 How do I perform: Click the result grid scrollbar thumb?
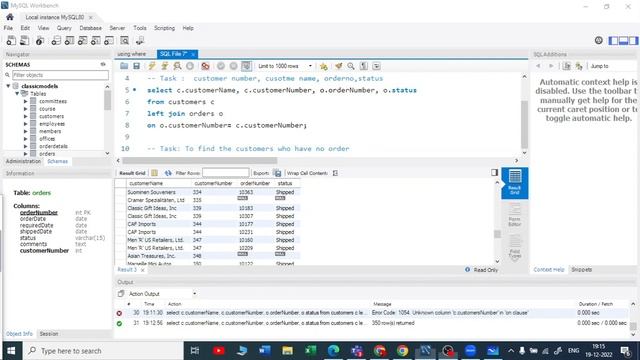(497, 234)
